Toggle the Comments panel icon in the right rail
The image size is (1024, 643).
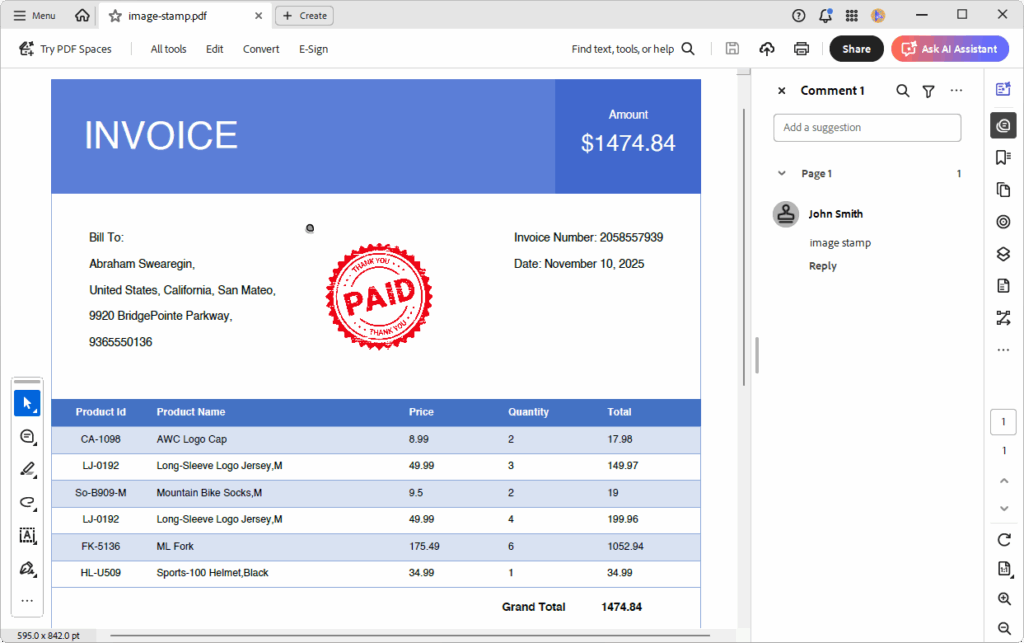coord(1003,125)
